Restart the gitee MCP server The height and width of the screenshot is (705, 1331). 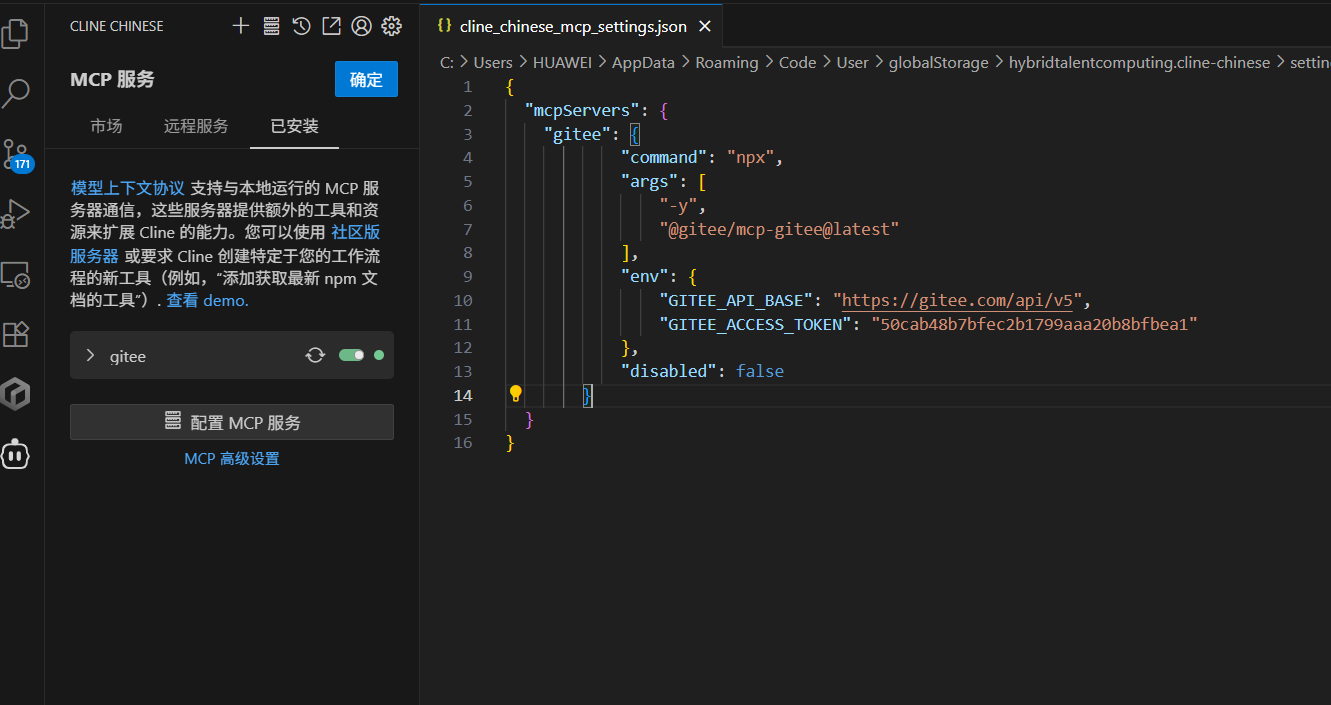tap(315, 355)
